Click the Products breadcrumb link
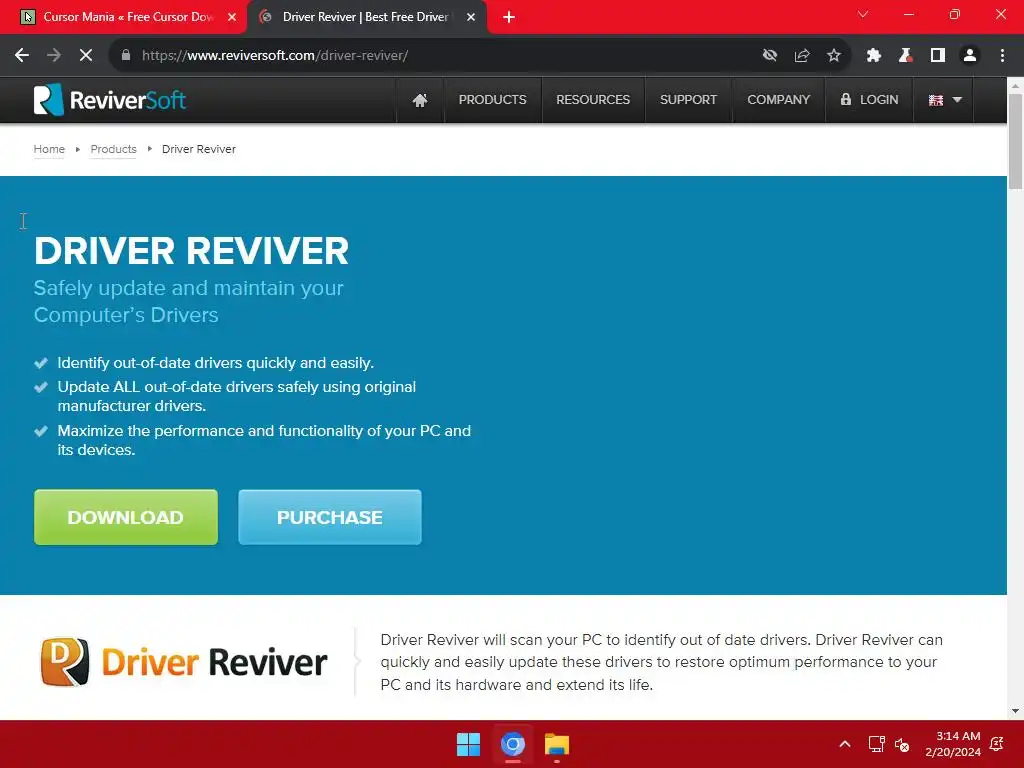 [x=114, y=149]
